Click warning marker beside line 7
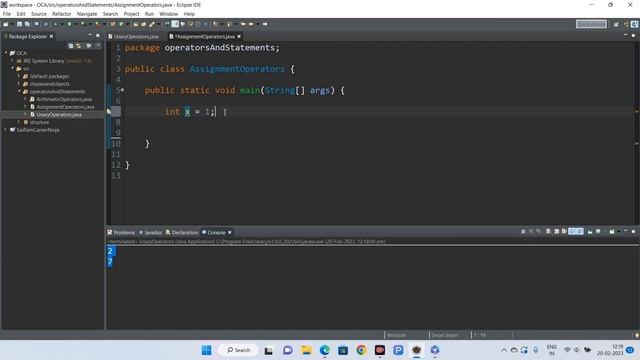Screen dimensions: 640x360 pos(109,111)
